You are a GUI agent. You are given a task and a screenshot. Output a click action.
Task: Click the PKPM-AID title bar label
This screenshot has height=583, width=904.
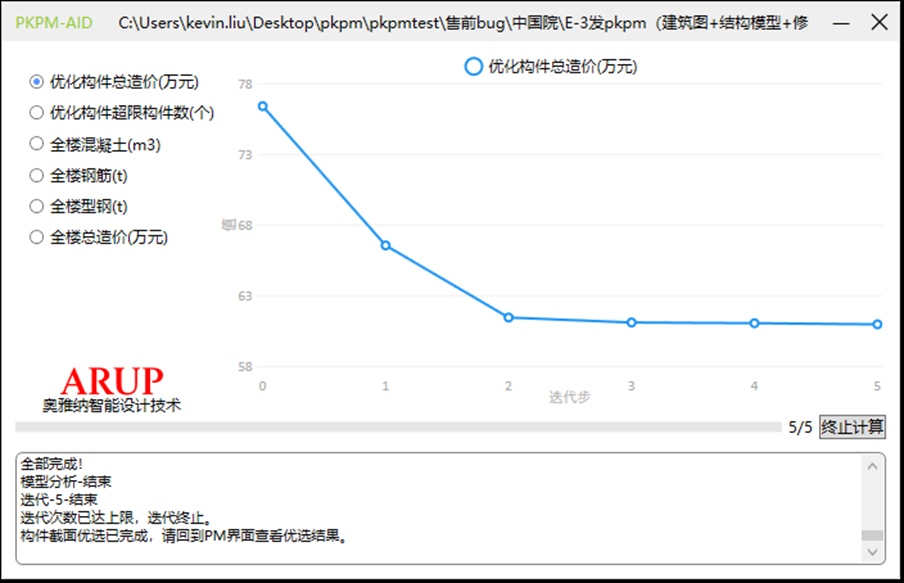point(54,22)
